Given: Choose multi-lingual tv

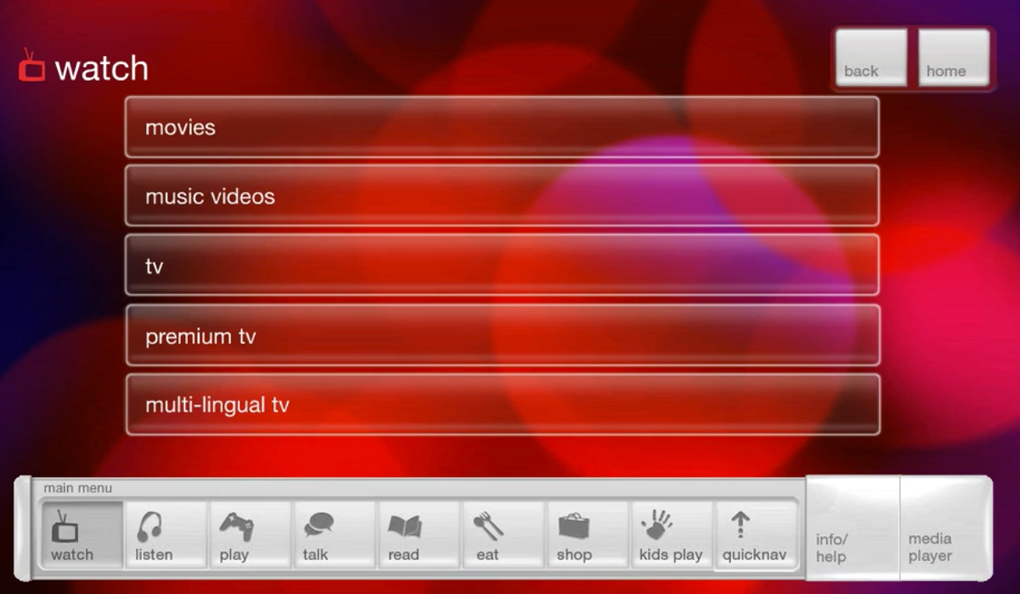Looking at the screenshot, I should click(500, 405).
